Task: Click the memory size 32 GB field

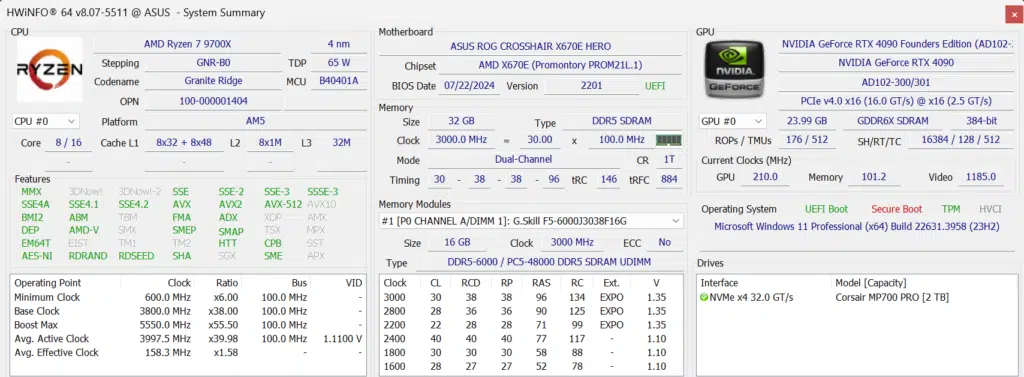Action: (460, 122)
